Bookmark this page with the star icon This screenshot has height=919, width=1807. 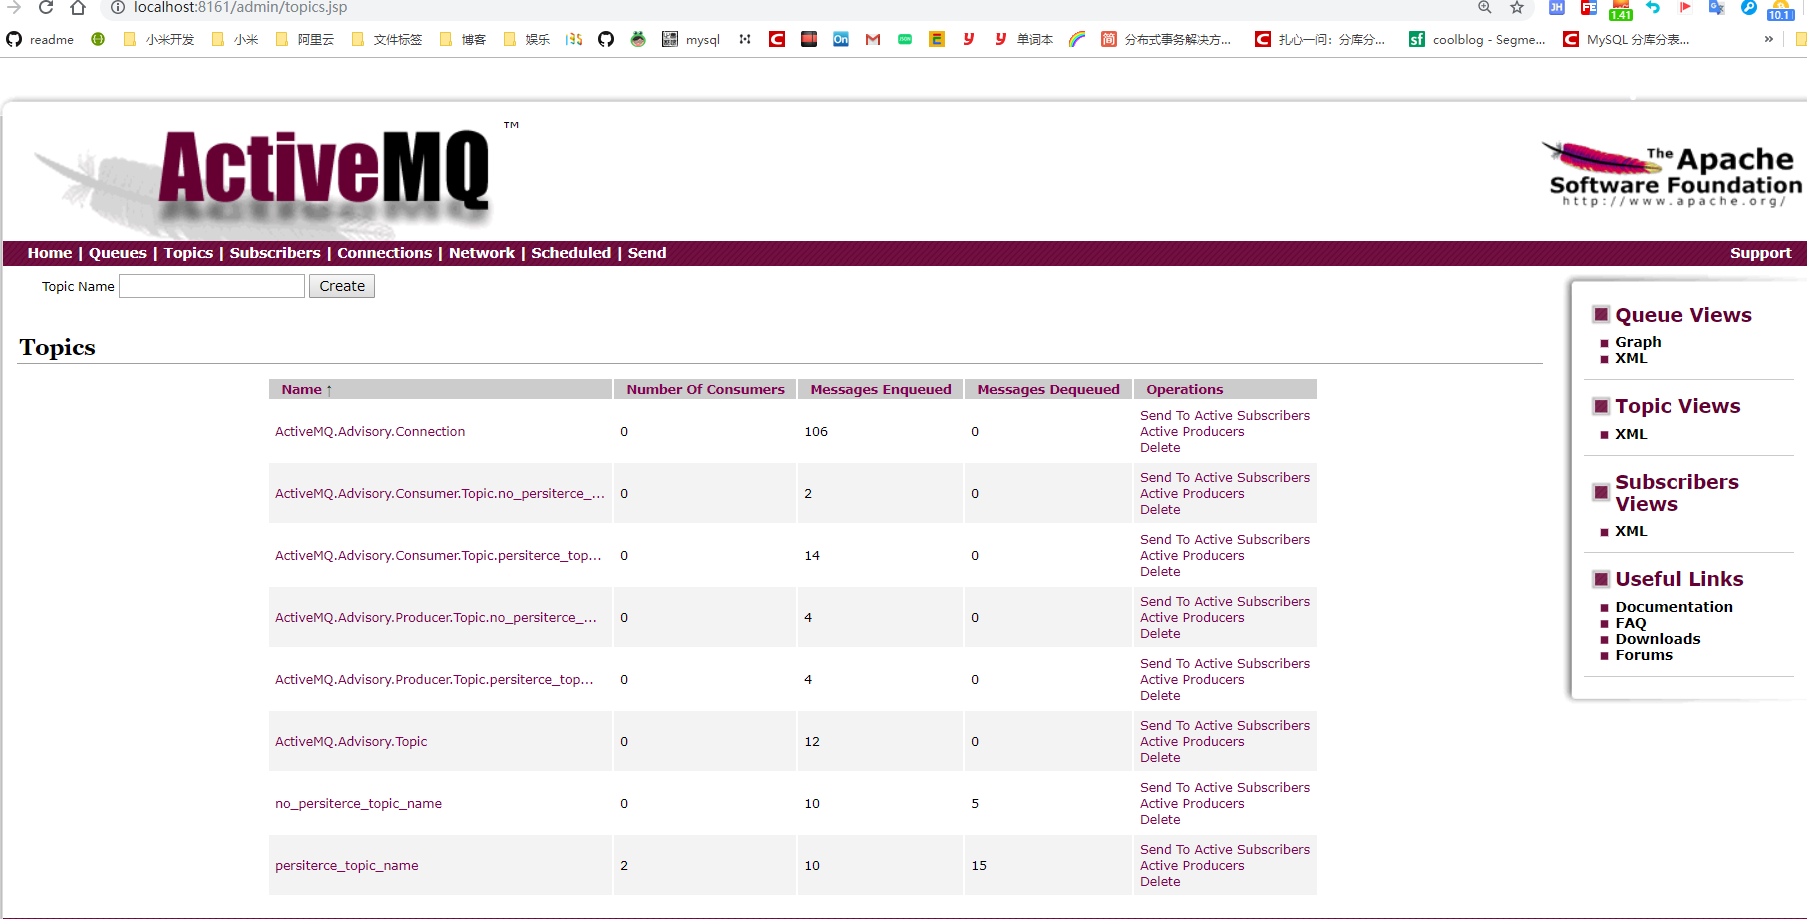(1517, 7)
